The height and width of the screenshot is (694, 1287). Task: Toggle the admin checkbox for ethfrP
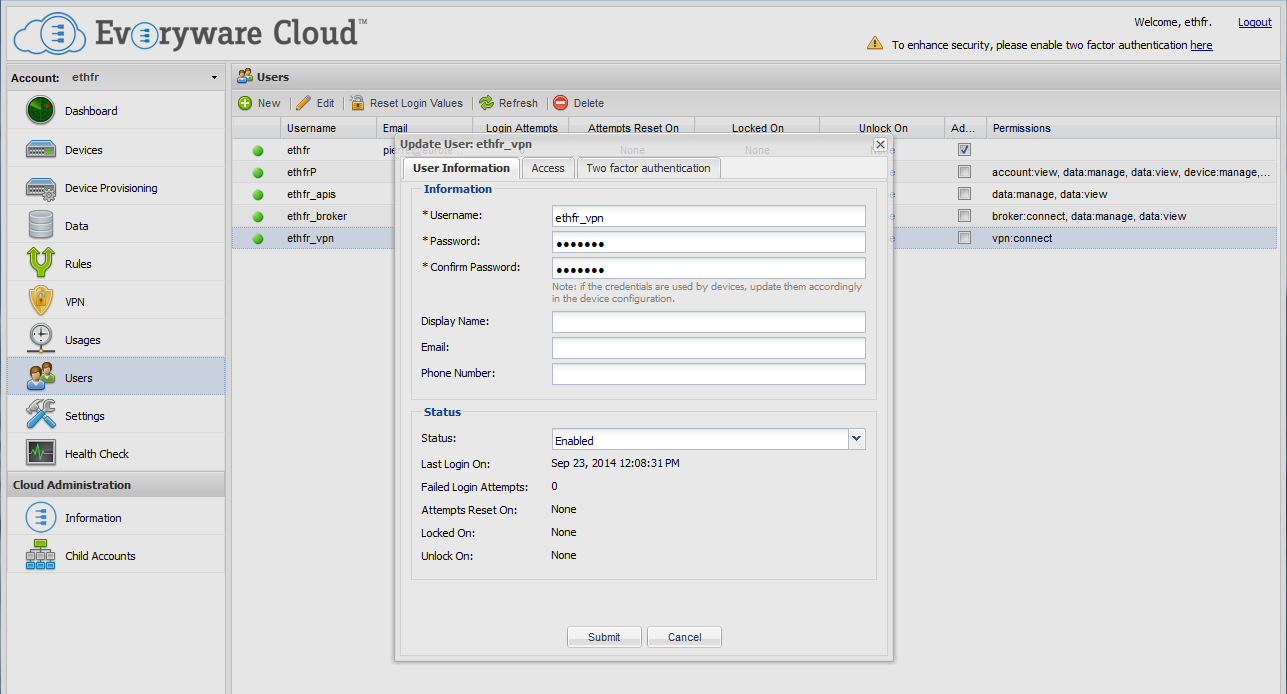(x=964, y=172)
